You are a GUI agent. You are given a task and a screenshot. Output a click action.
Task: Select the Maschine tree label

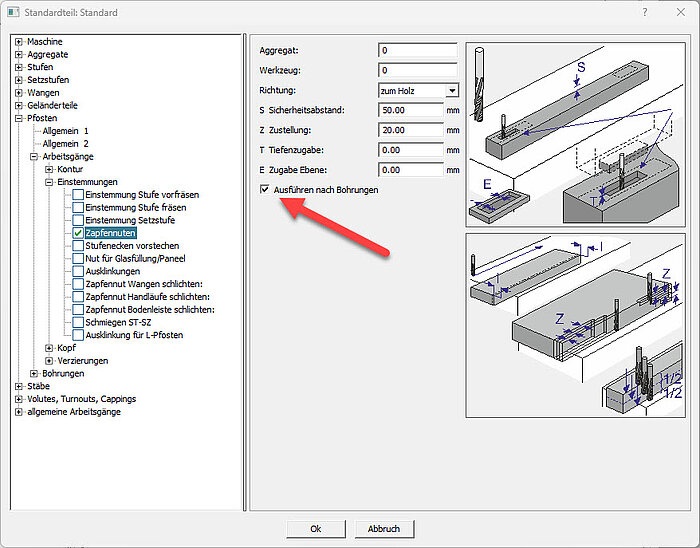(x=45, y=42)
